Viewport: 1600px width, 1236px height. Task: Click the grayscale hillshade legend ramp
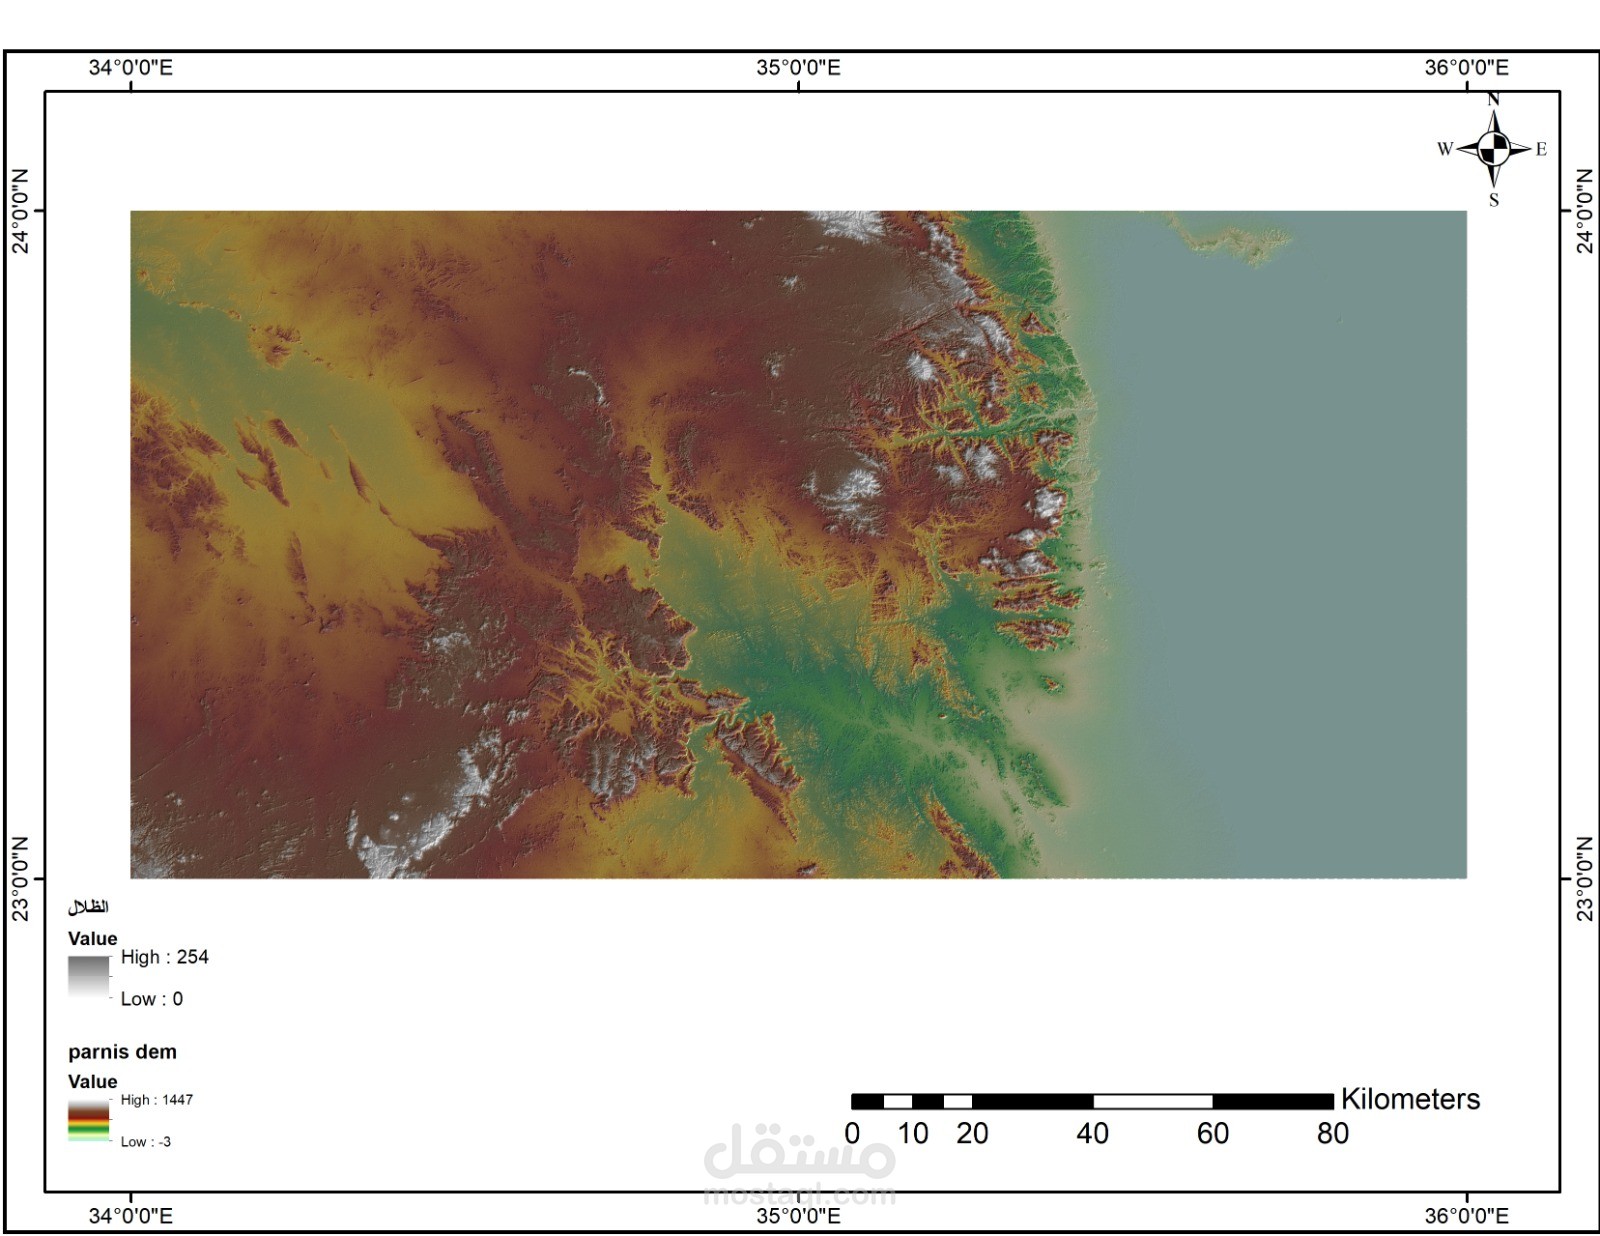point(89,977)
